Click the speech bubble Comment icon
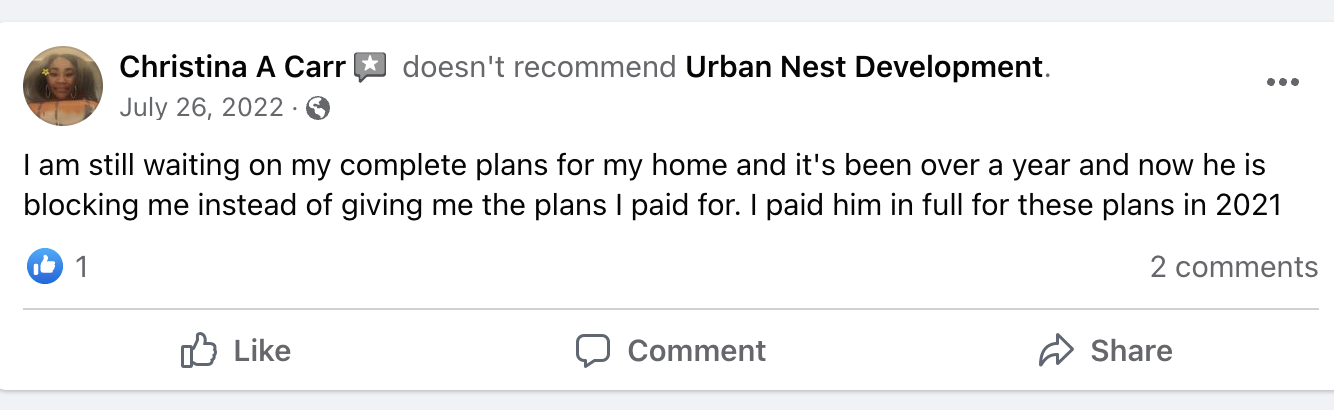Screen dimensions: 1334x410 (x=593, y=351)
